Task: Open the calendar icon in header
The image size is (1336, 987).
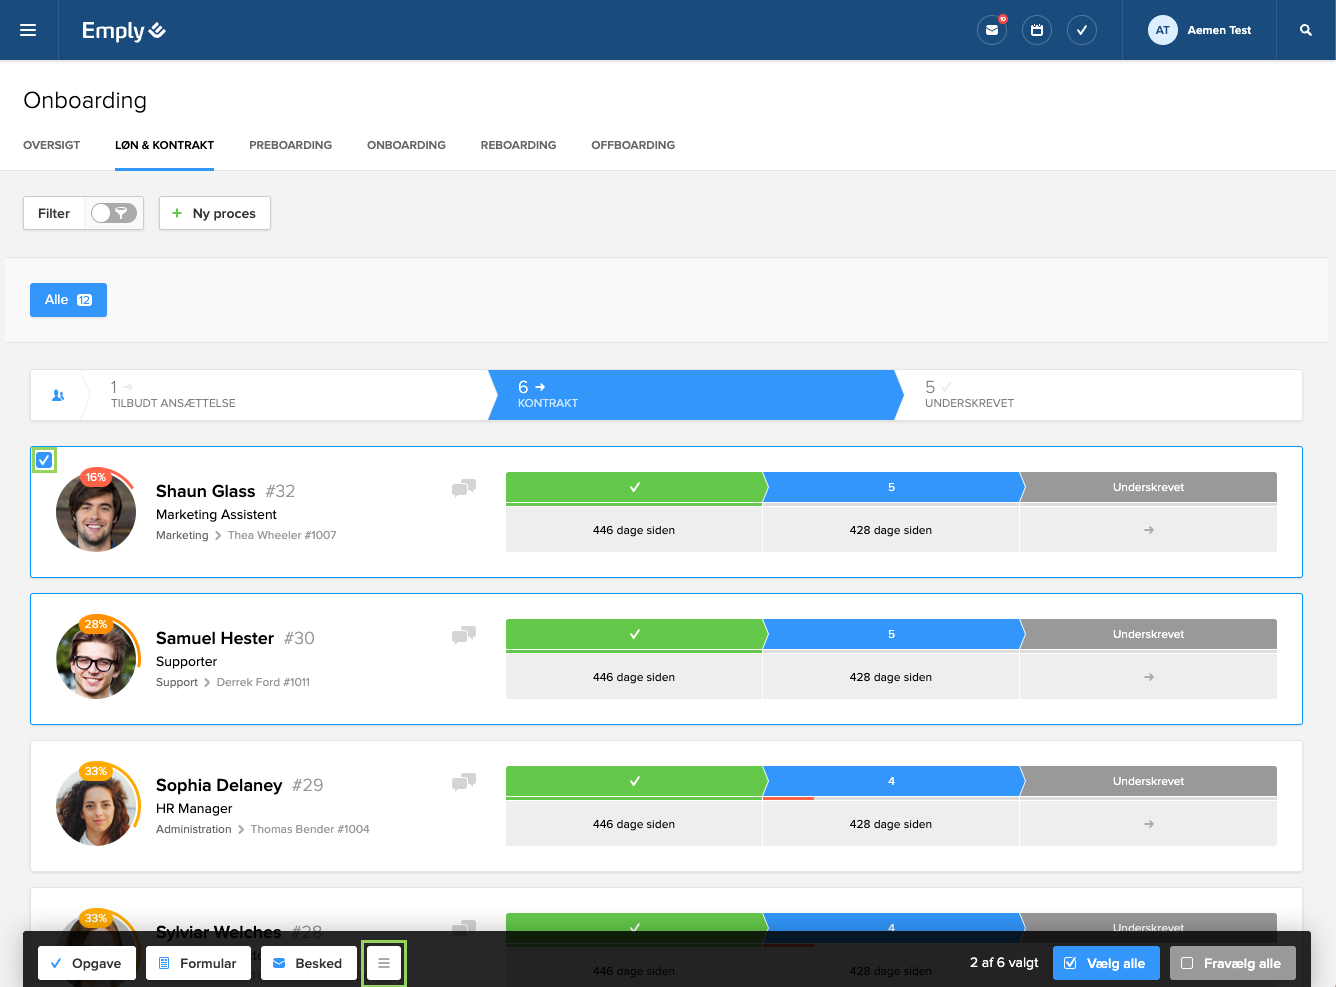Action: click(1037, 30)
